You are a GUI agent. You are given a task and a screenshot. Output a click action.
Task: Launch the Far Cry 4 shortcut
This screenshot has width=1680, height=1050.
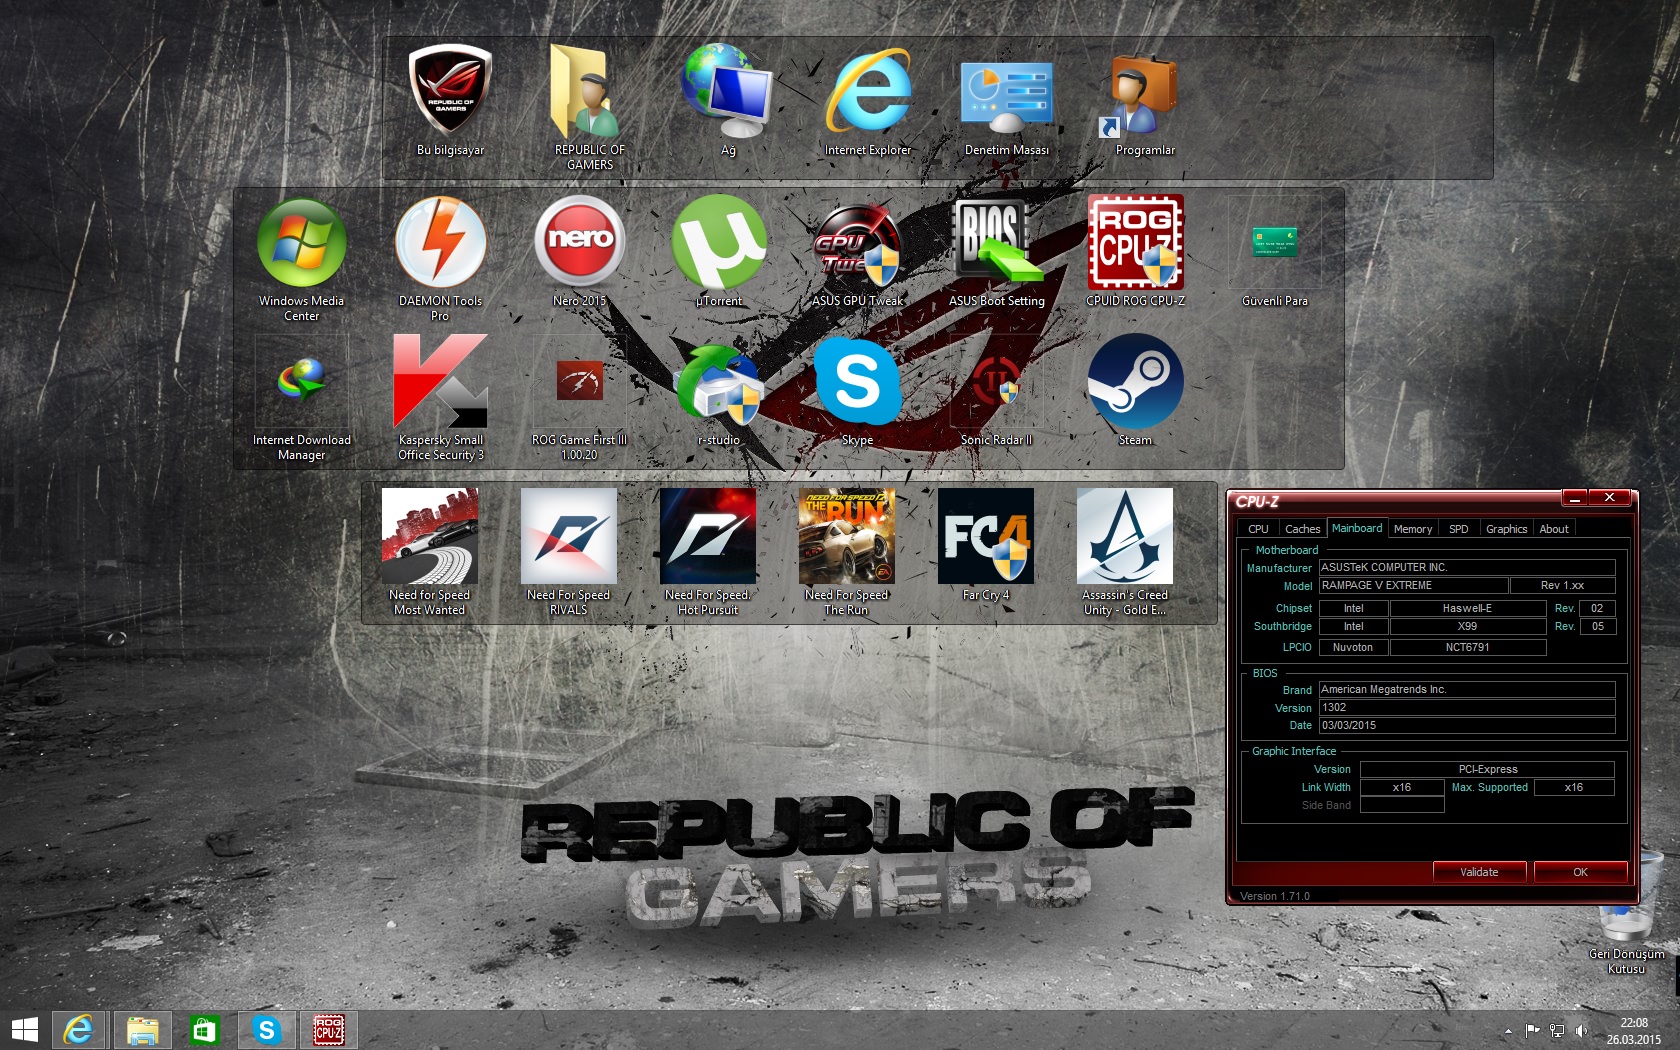click(985, 537)
